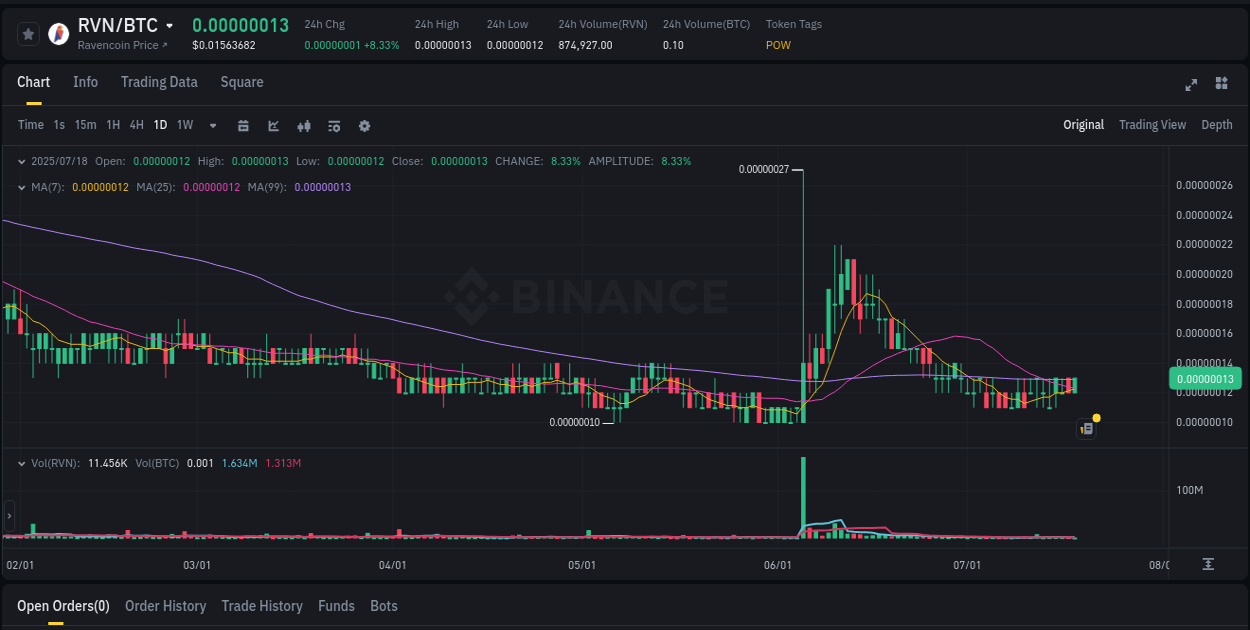Click the trade panel icon with yellow dot
The image size is (1250, 630).
coord(1087,428)
